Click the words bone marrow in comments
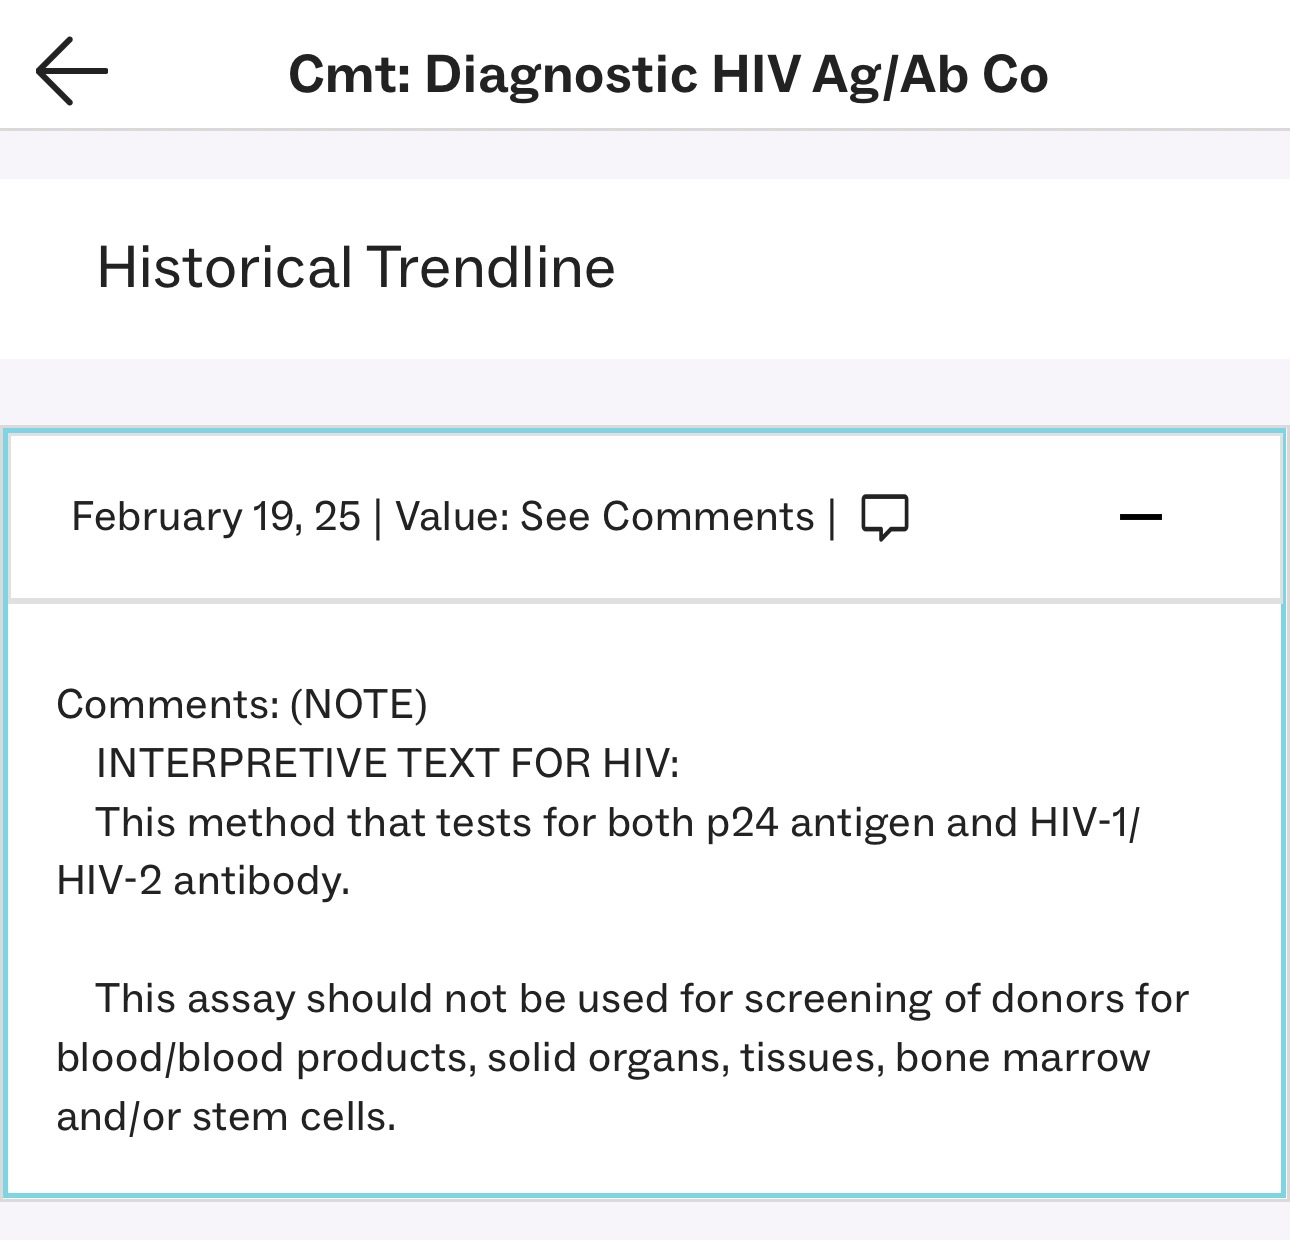This screenshot has width=1290, height=1240. [1022, 1058]
